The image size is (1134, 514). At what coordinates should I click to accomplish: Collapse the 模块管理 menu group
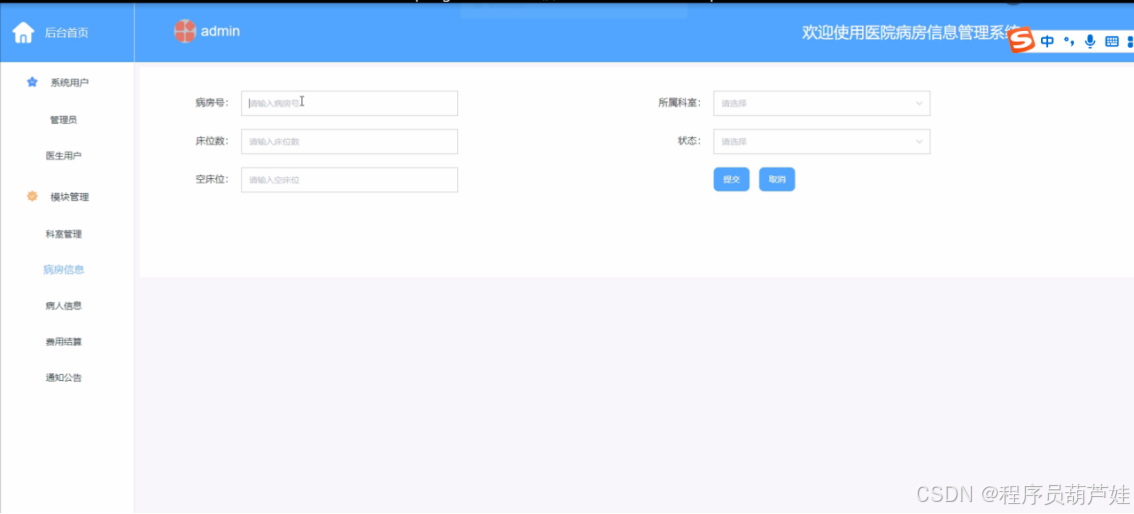click(67, 197)
